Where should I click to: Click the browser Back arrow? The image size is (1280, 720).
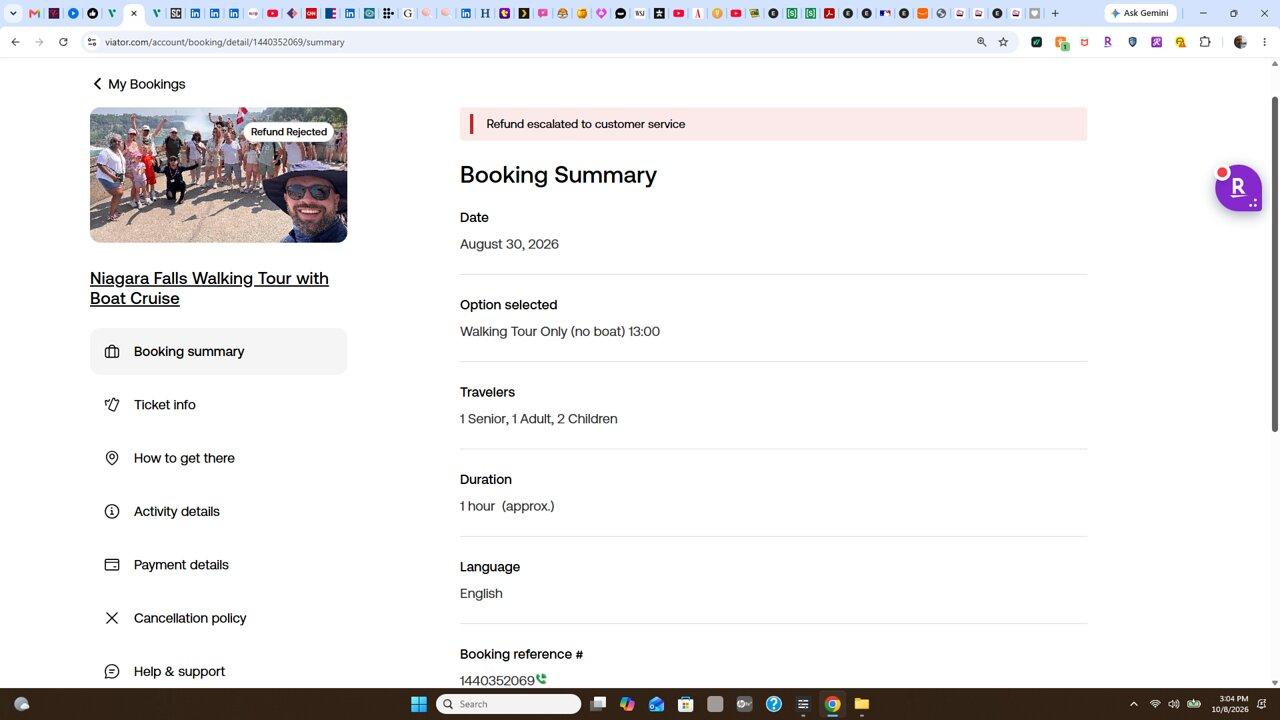click(x=15, y=42)
